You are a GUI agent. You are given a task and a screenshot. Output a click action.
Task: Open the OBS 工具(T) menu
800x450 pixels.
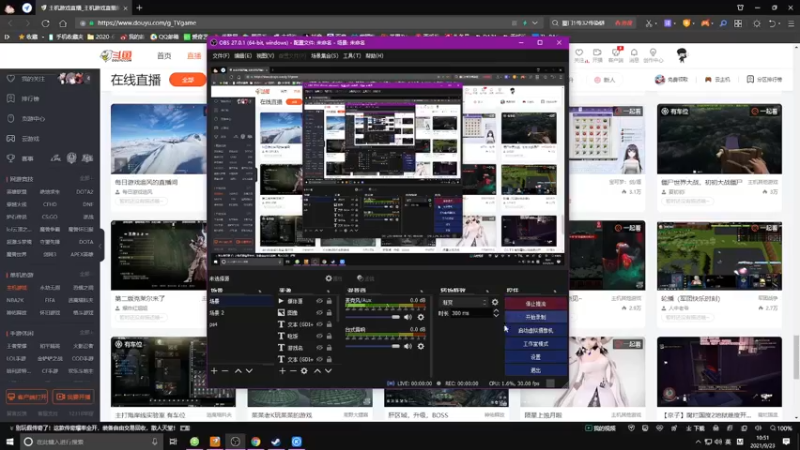[x=352, y=56]
